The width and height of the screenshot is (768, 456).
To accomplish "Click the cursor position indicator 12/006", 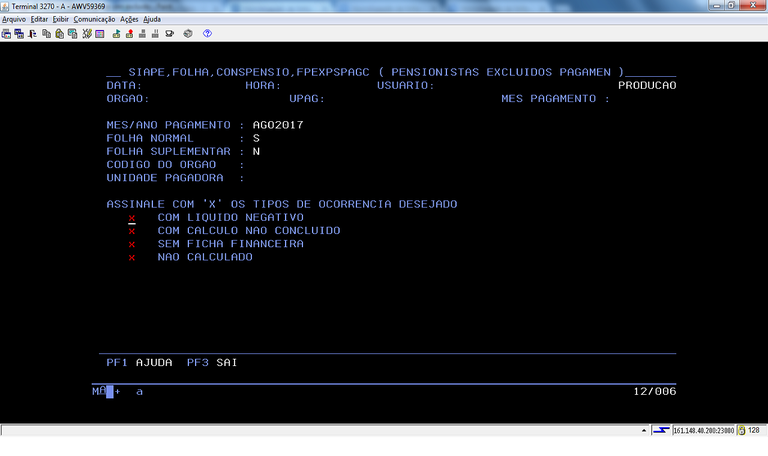I will pyautogui.click(x=654, y=391).
